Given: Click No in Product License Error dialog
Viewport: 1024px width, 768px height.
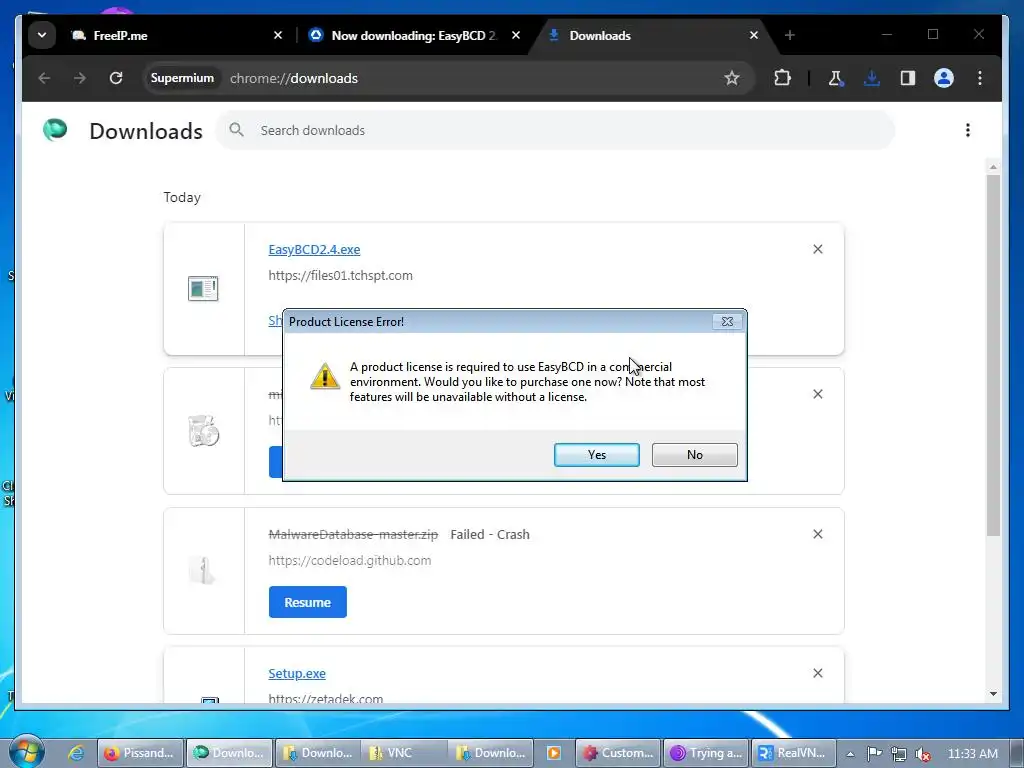Looking at the screenshot, I should pyautogui.click(x=694, y=455).
